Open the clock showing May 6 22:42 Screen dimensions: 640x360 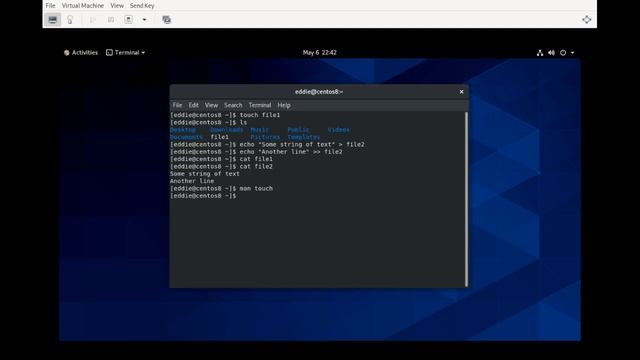[x=320, y=53]
